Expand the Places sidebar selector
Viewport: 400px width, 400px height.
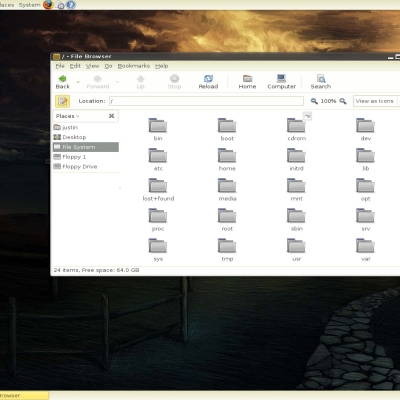68,116
